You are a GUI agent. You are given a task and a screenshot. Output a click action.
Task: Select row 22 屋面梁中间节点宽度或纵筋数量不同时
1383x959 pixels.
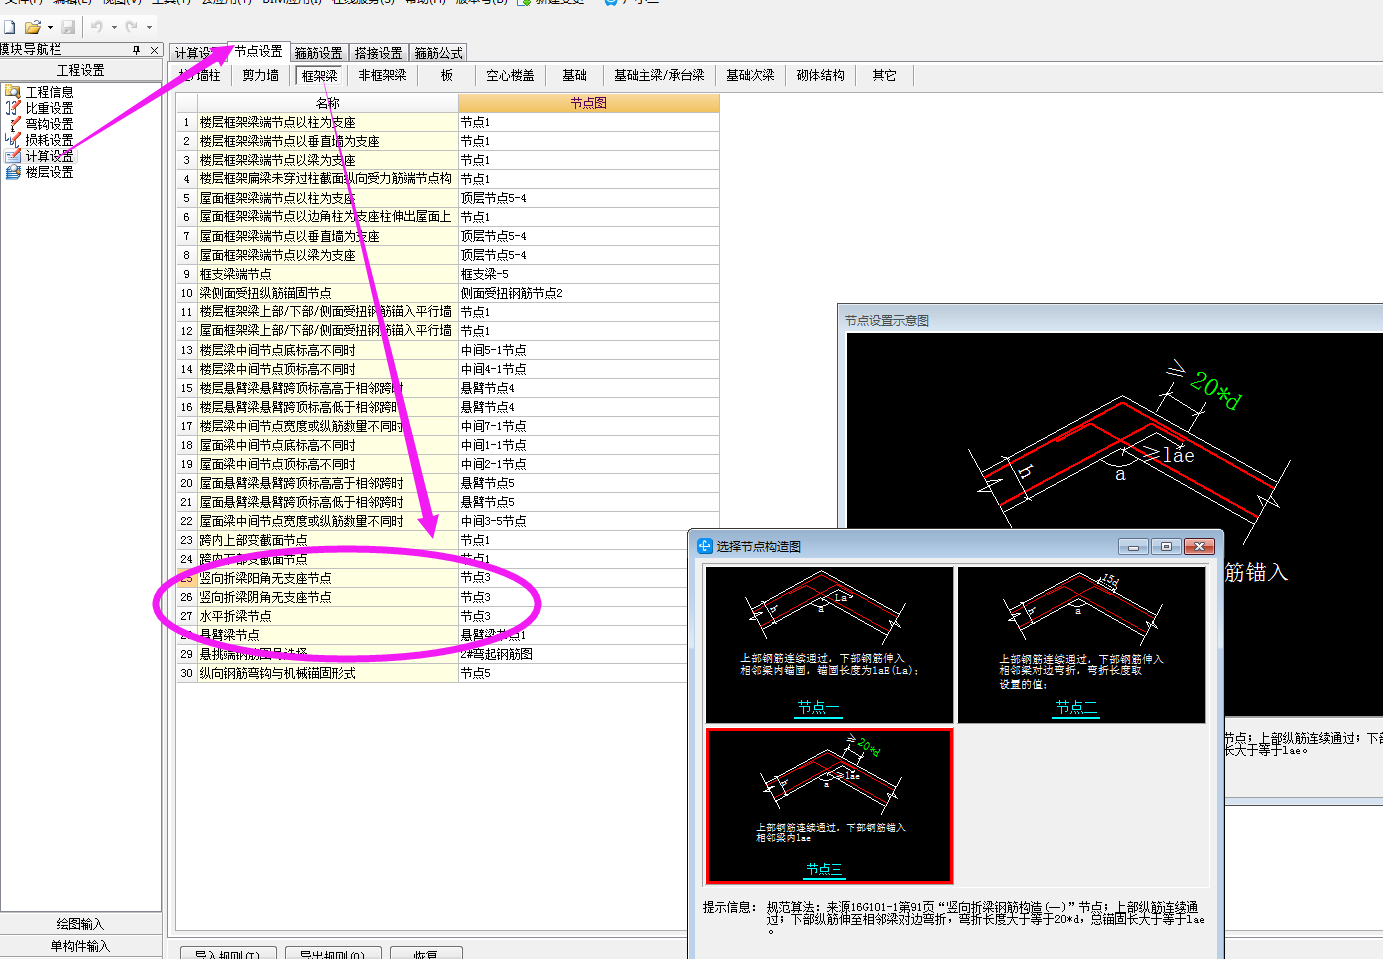(327, 521)
